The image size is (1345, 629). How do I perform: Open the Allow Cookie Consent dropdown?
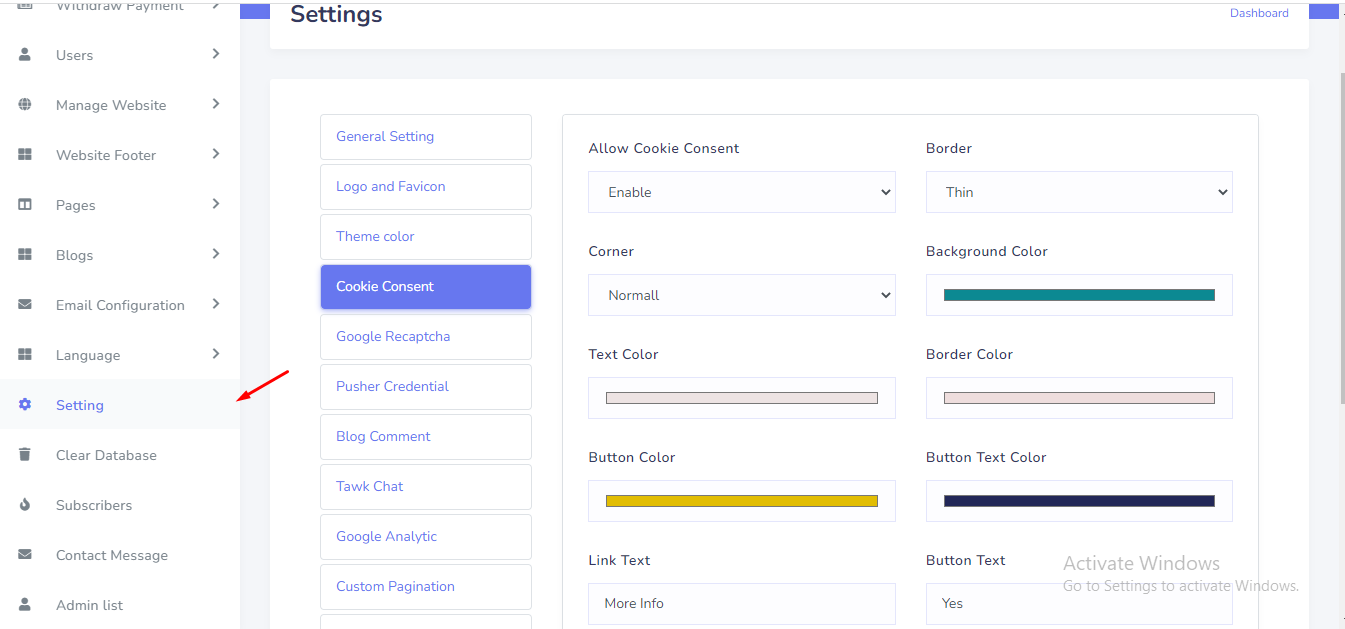click(741, 192)
